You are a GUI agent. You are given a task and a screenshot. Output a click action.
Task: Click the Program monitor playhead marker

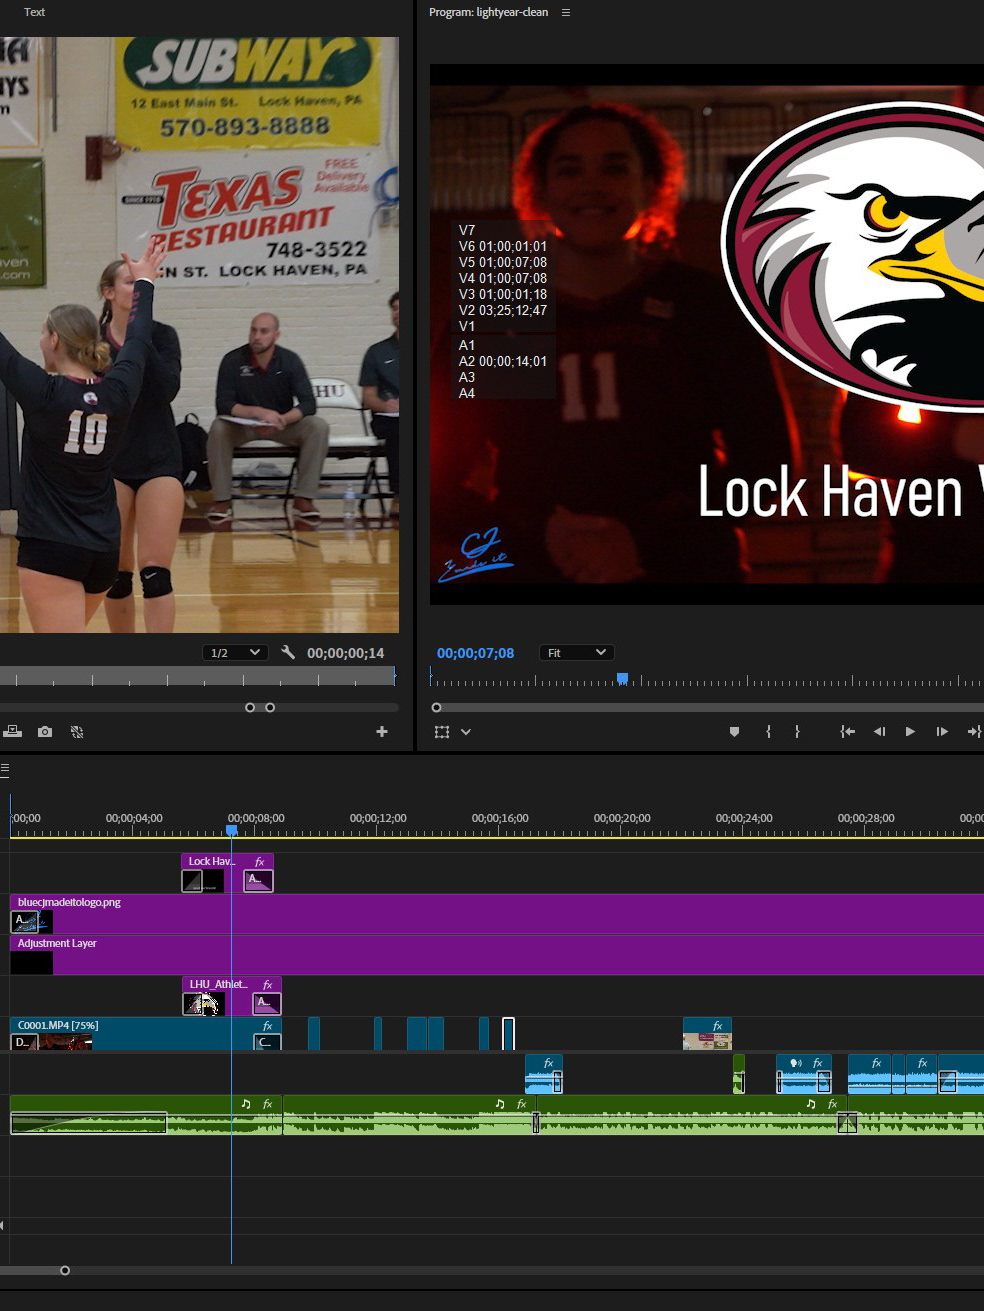622,679
